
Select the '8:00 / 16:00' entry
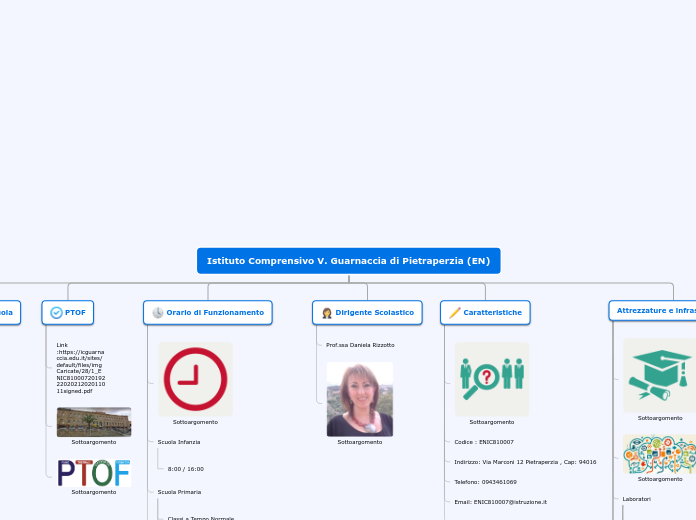[186, 469]
